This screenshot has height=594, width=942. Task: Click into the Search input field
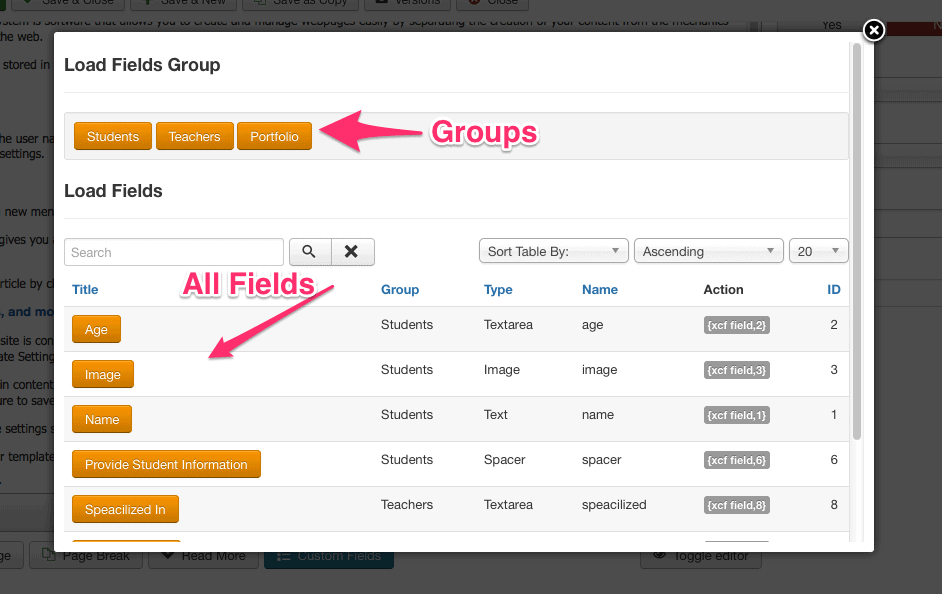(174, 252)
